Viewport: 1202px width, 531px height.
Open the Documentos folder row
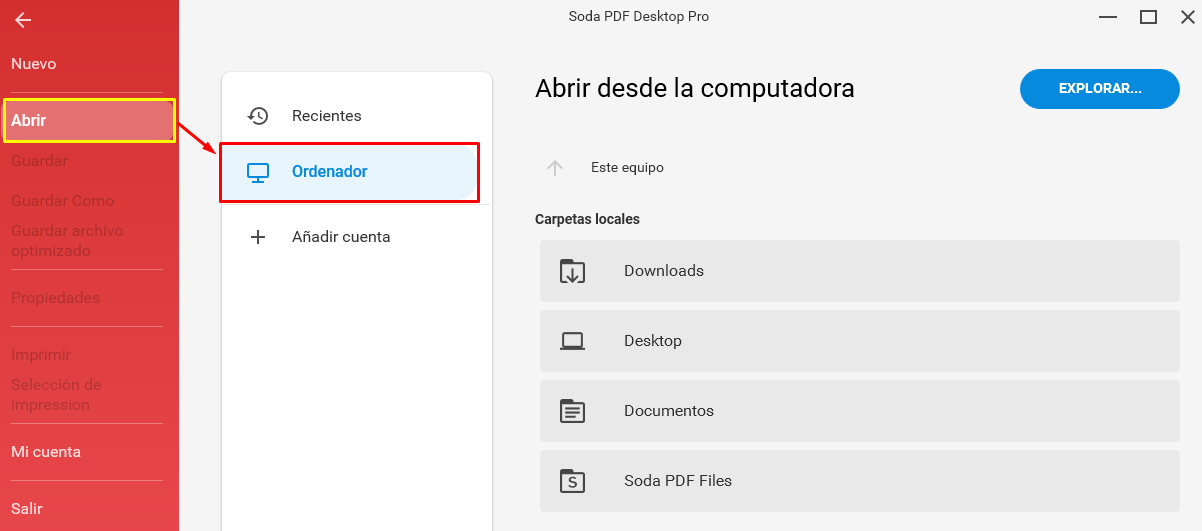click(860, 411)
